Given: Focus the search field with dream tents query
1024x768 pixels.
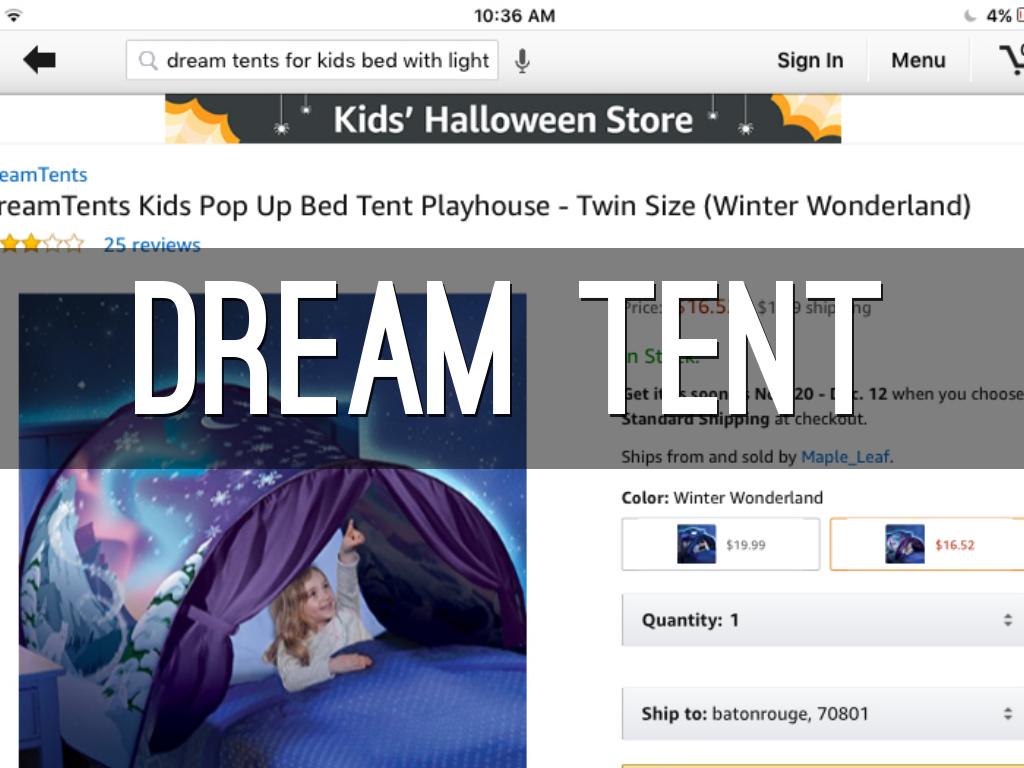Looking at the screenshot, I should tap(312, 60).
